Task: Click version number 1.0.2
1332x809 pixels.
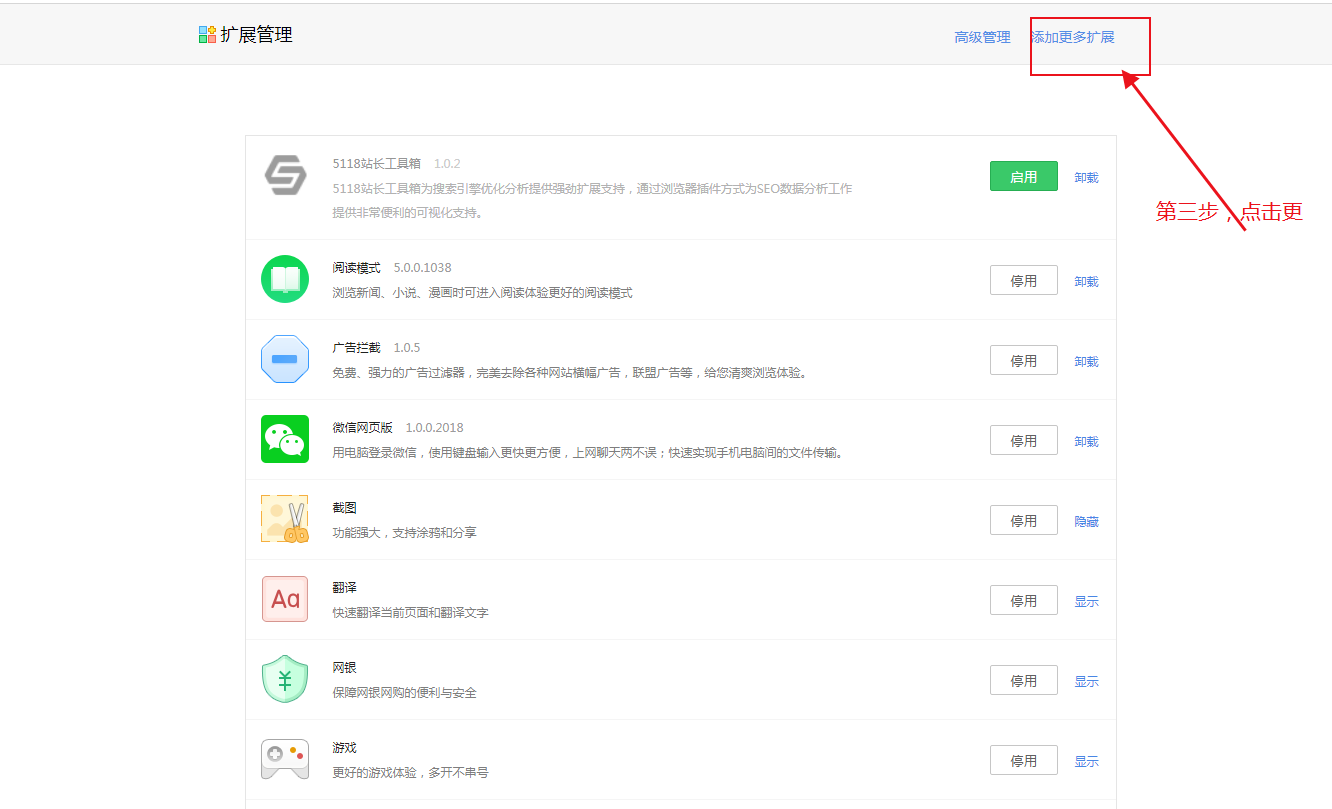Action: pyautogui.click(x=447, y=163)
